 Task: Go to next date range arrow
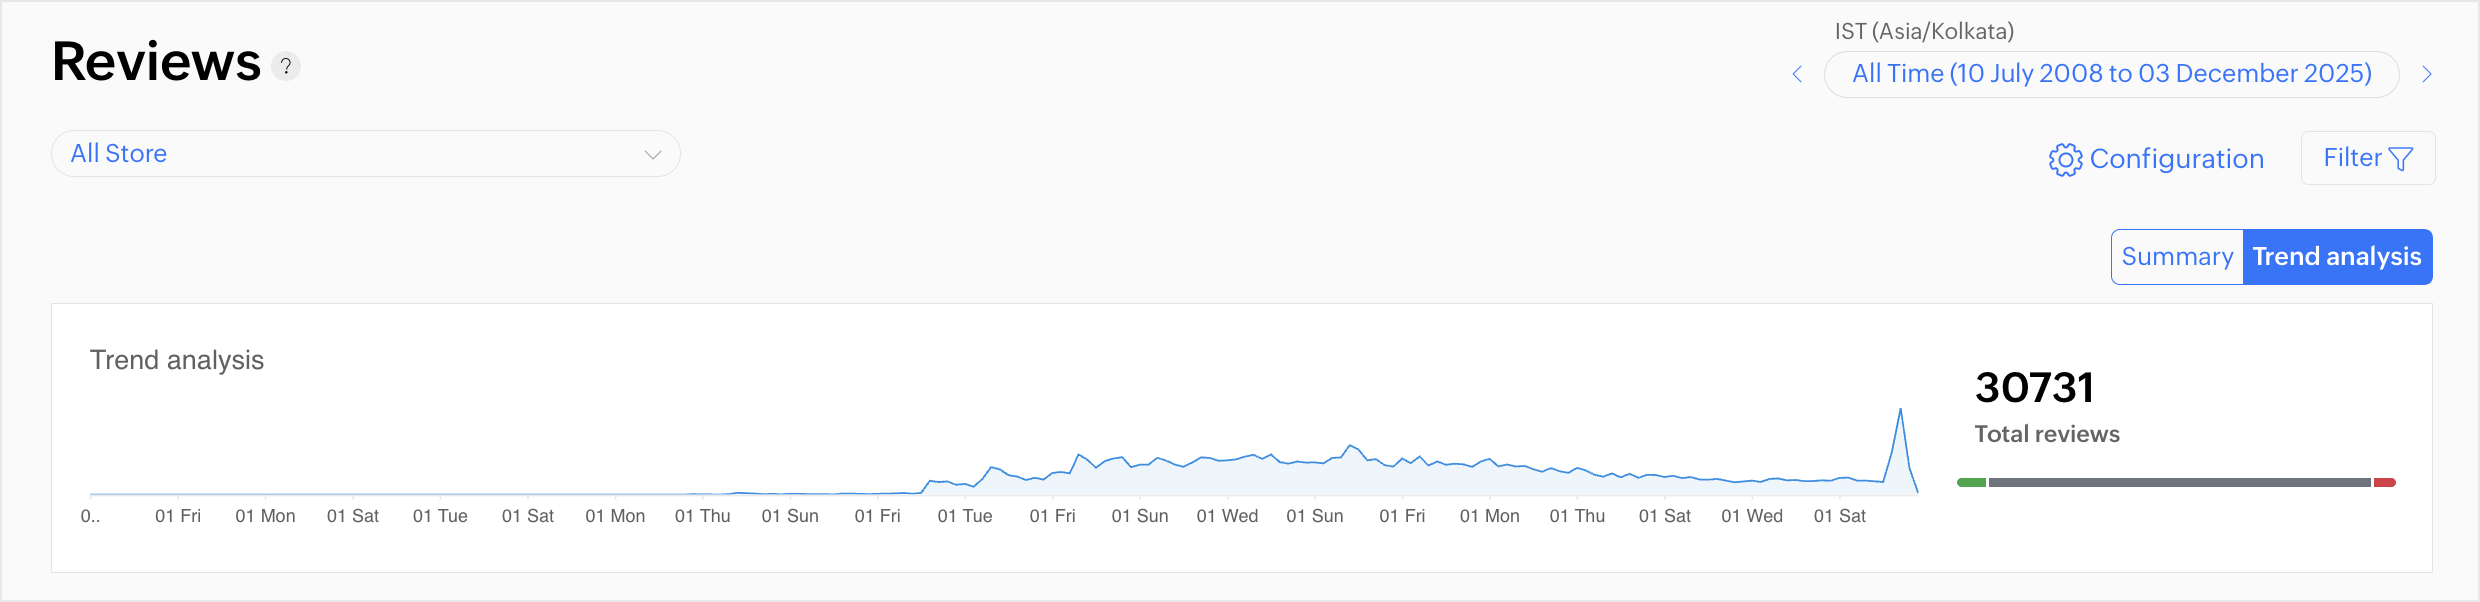coord(2427,74)
